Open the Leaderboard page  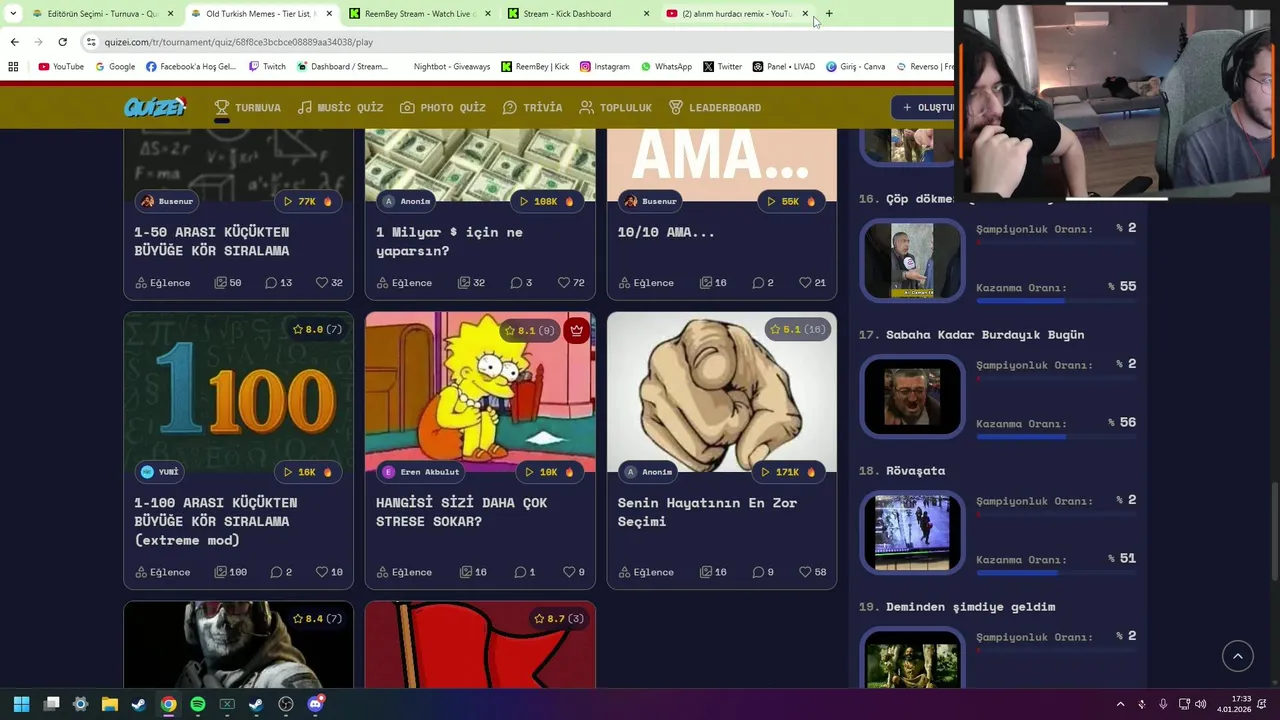[x=714, y=107]
